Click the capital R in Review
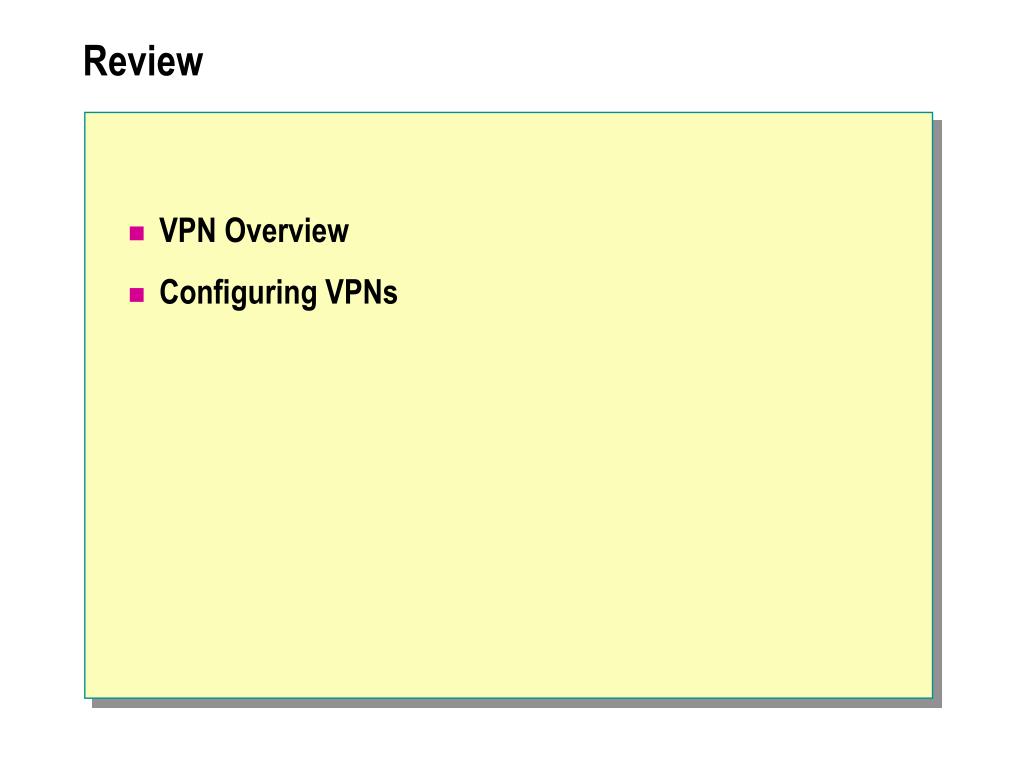The image size is (1024, 768). point(95,61)
